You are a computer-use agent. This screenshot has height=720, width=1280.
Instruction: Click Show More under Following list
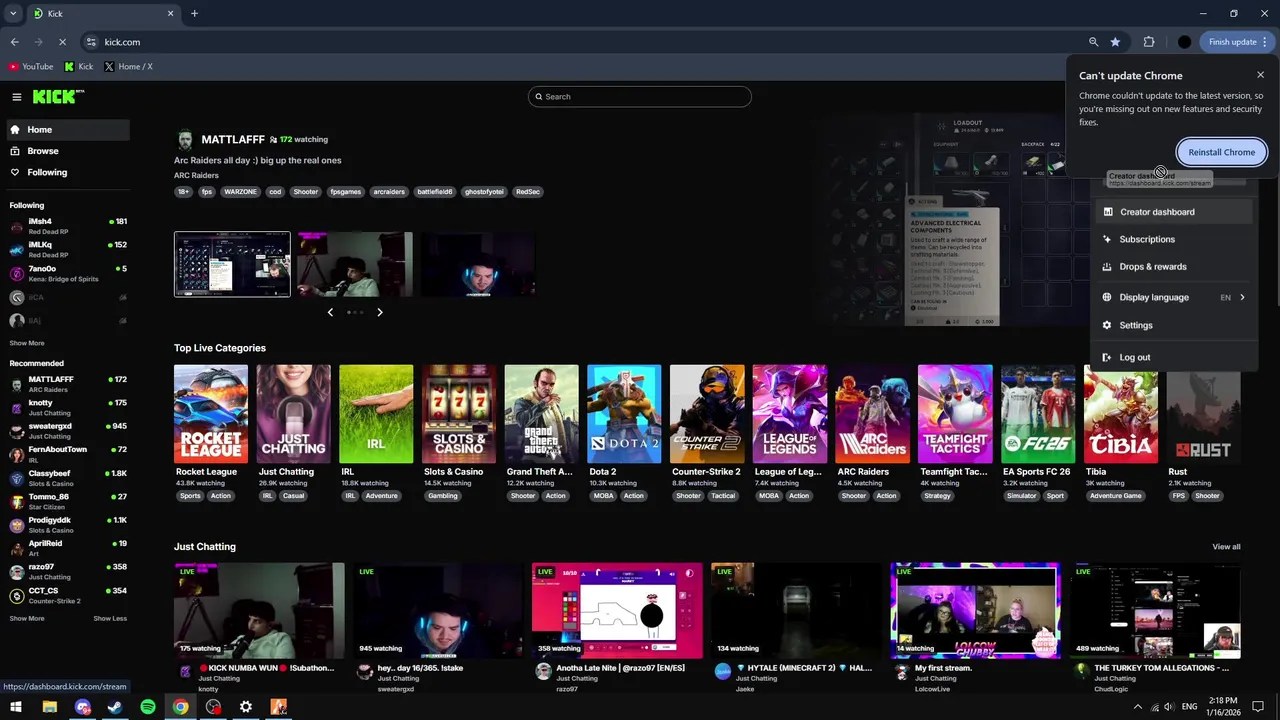[x=27, y=343]
